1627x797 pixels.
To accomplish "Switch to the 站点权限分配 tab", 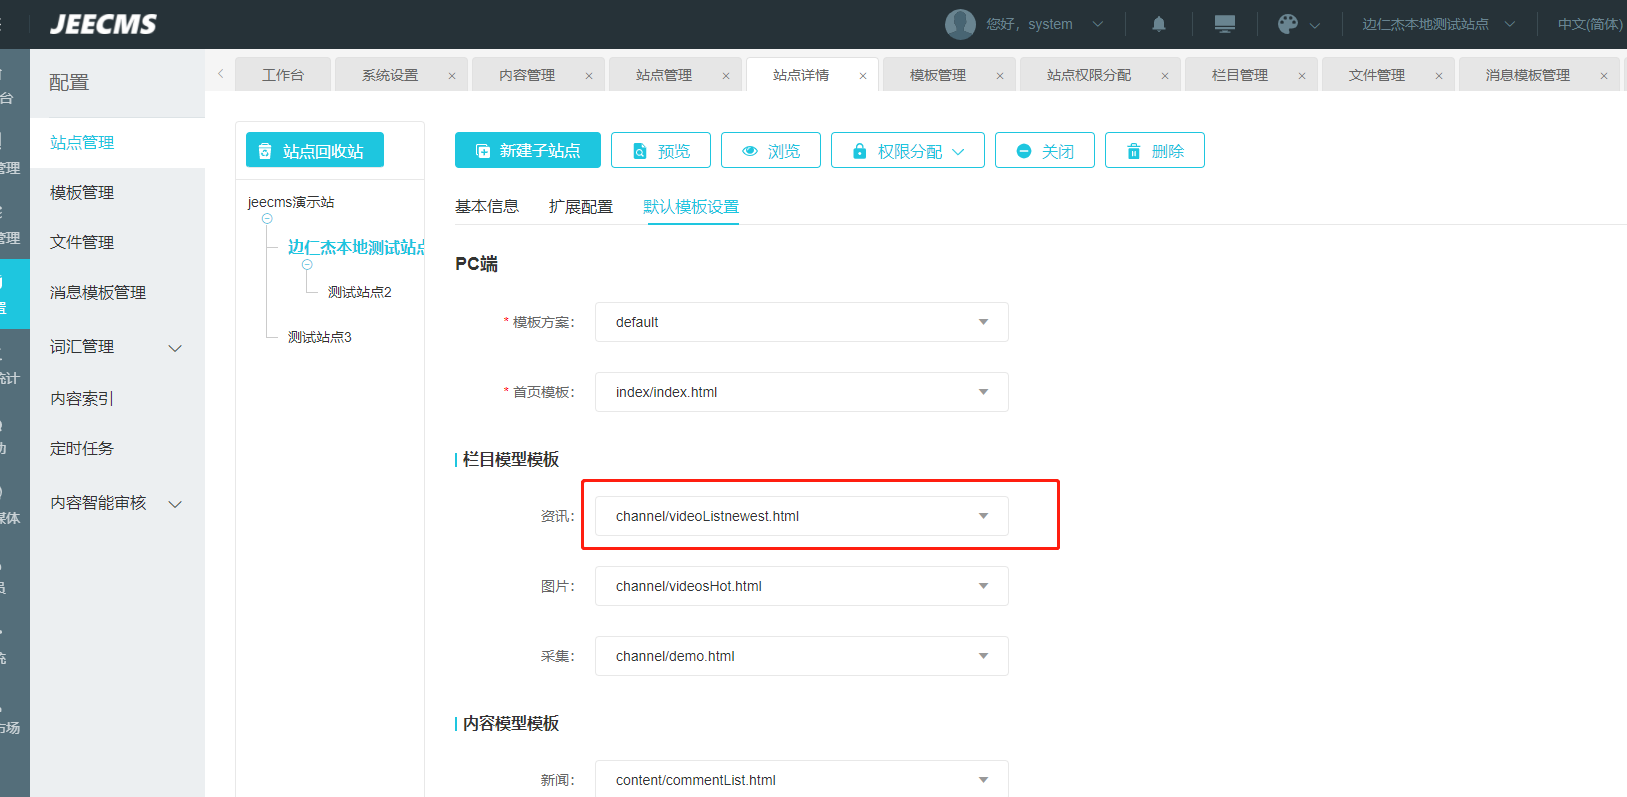I will coord(1089,75).
